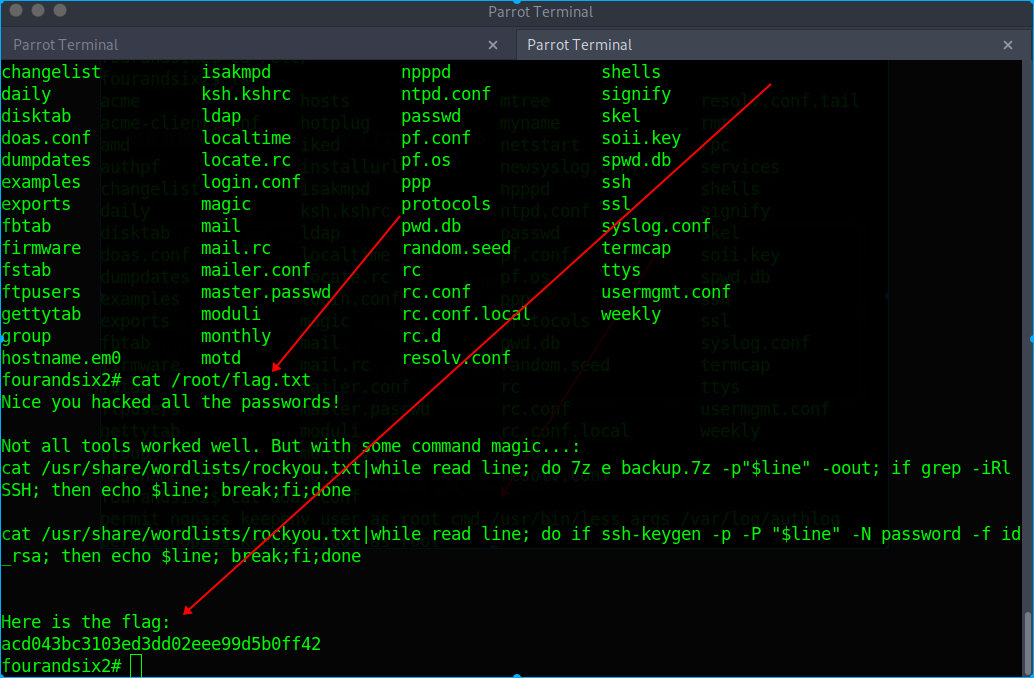
Task: Click 'gettytab' entry in listing
Action: (41, 314)
